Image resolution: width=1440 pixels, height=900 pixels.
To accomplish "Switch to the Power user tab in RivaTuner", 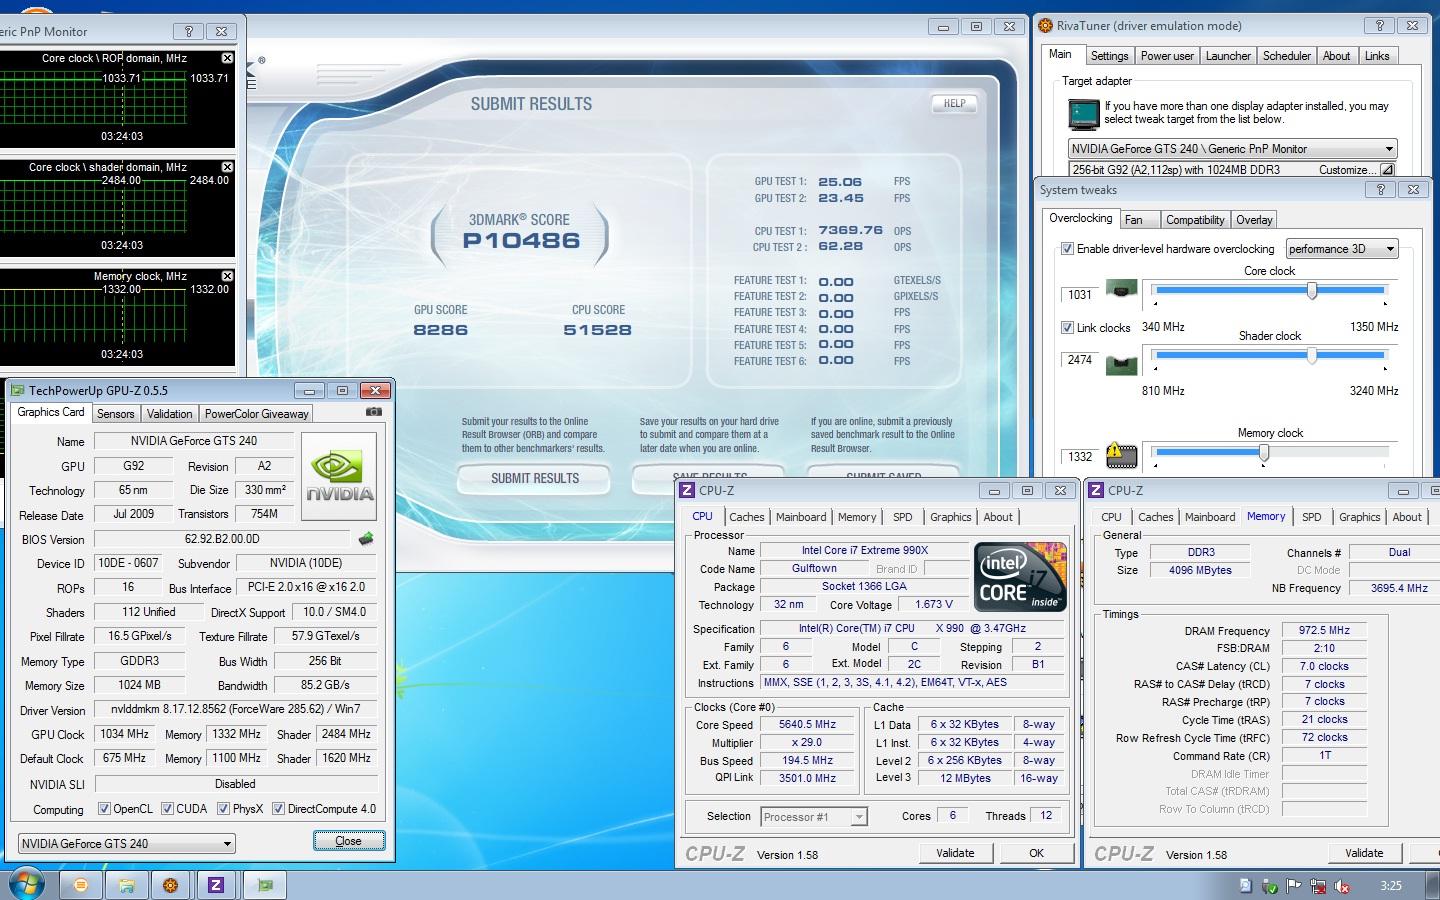I will click(x=1167, y=56).
